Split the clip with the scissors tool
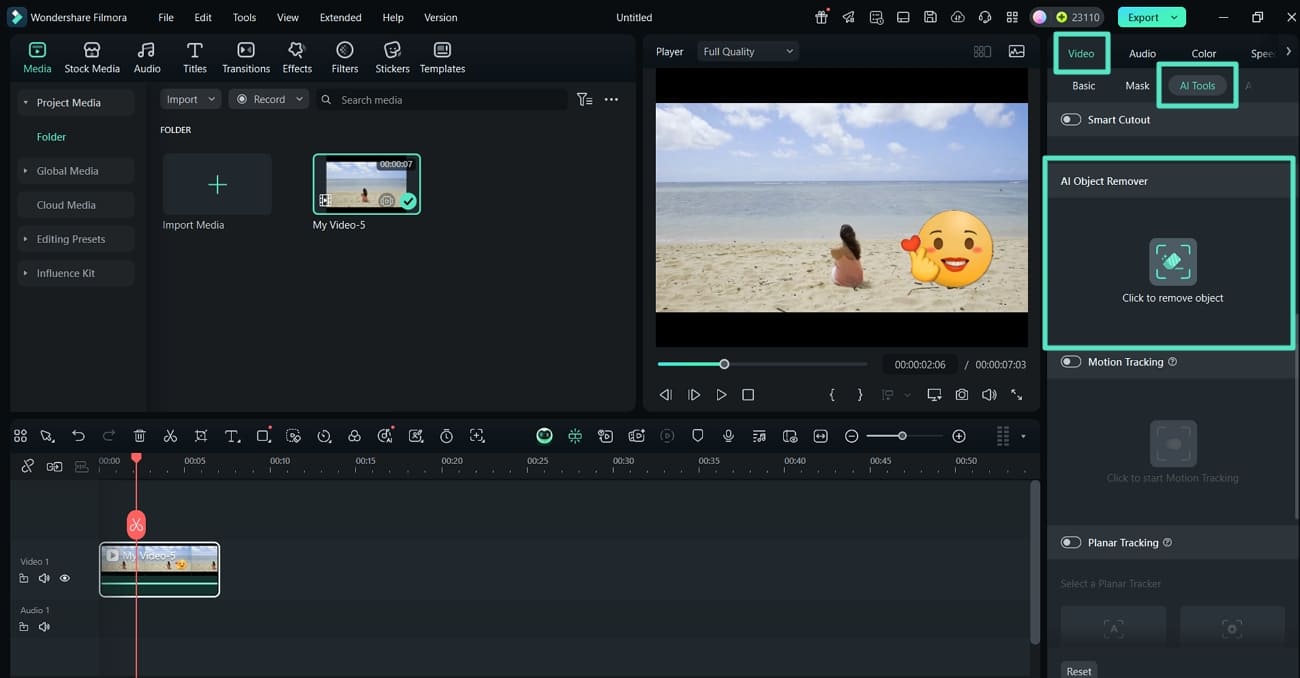 click(170, 436)
